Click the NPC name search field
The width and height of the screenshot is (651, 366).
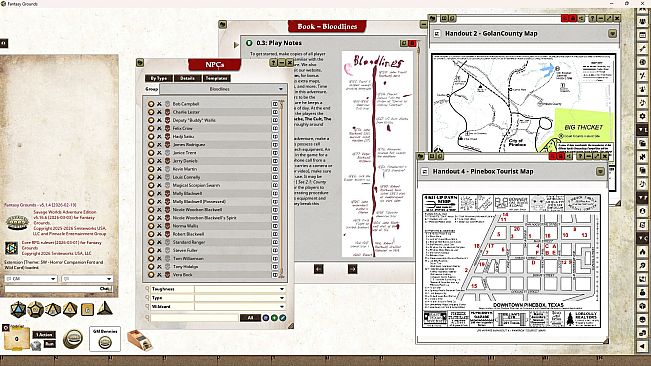[x=194, y=318]
